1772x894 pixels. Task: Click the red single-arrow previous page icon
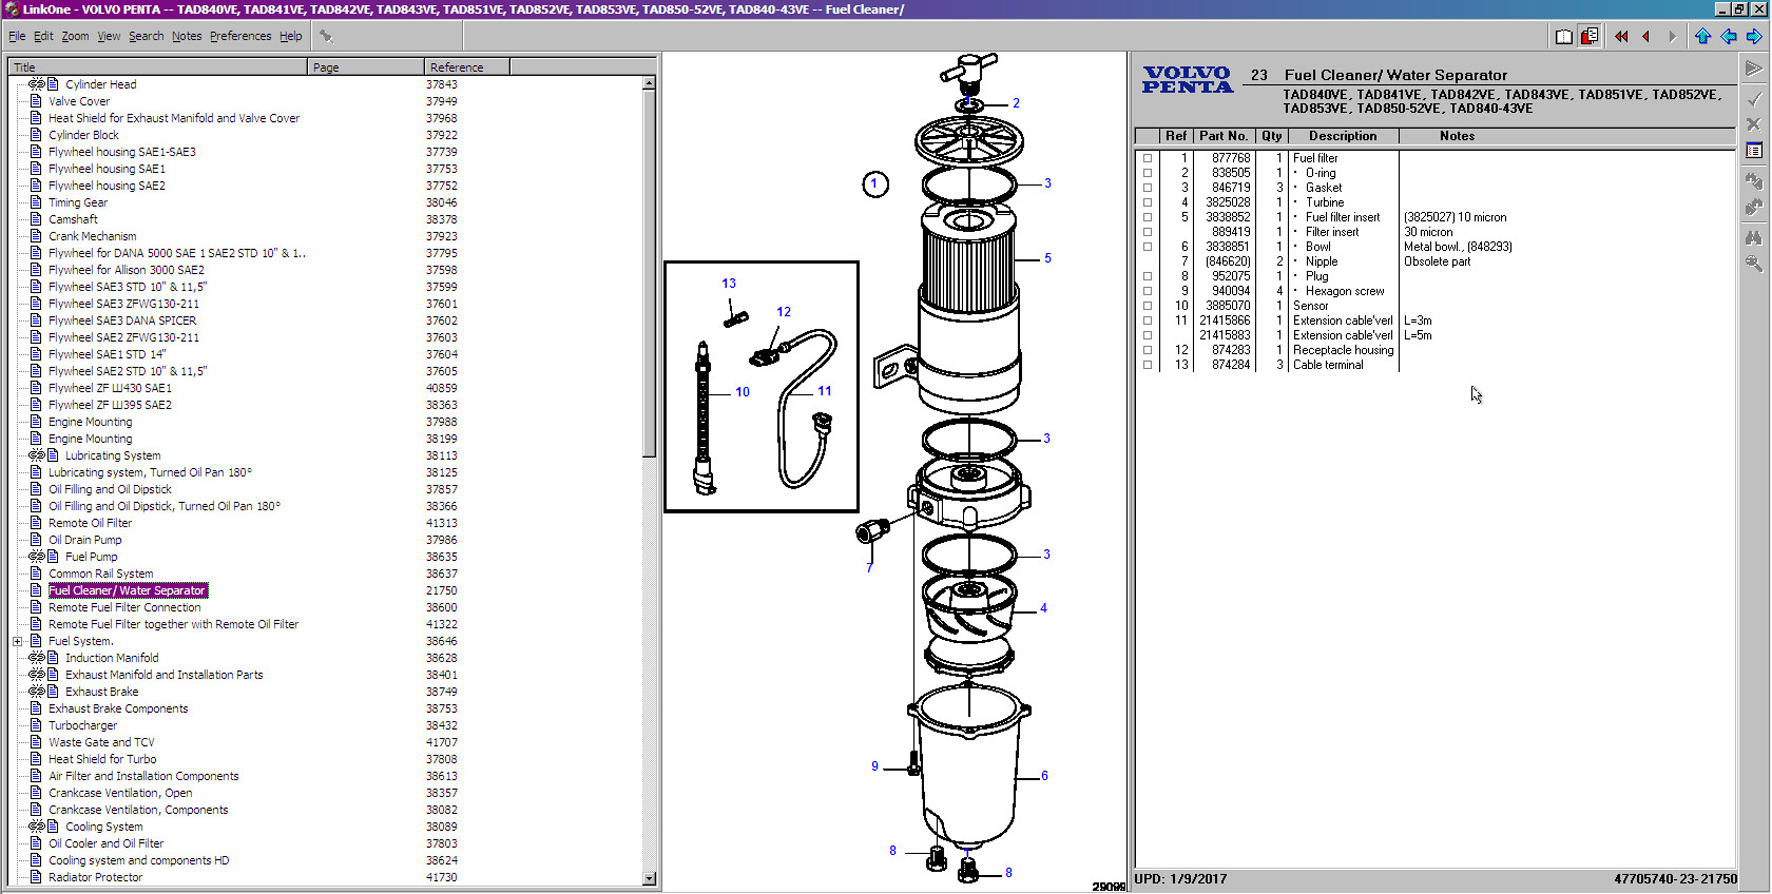click(1646, 37)
